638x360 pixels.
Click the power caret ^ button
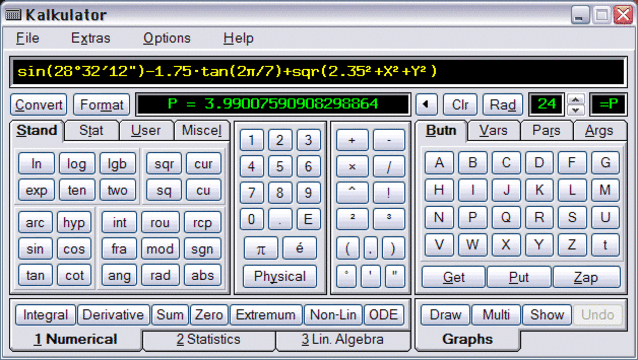(352, 192)
